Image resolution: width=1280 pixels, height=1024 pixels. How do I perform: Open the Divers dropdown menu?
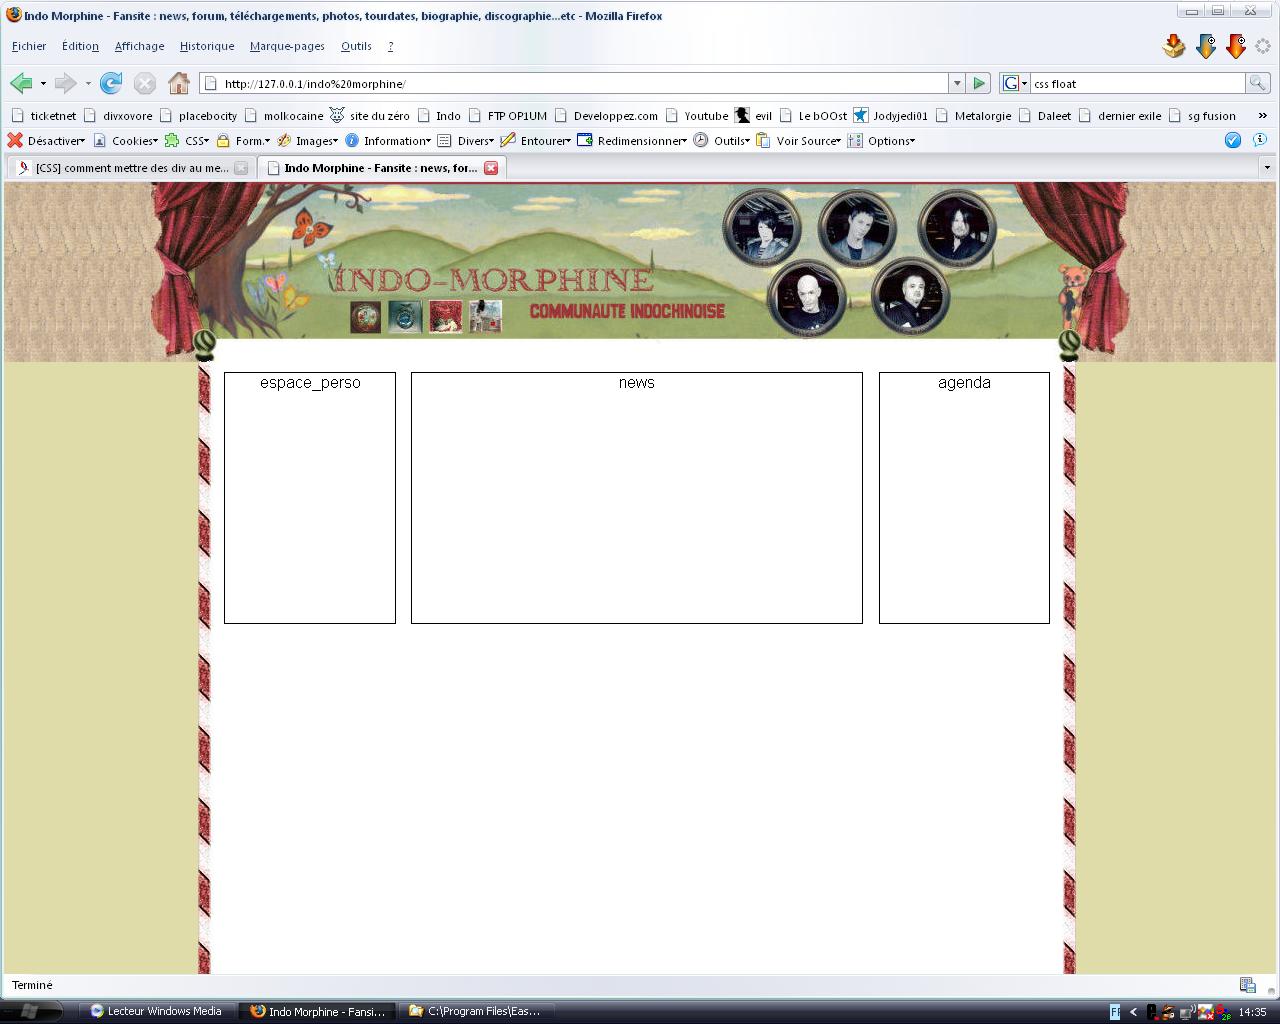466,140
